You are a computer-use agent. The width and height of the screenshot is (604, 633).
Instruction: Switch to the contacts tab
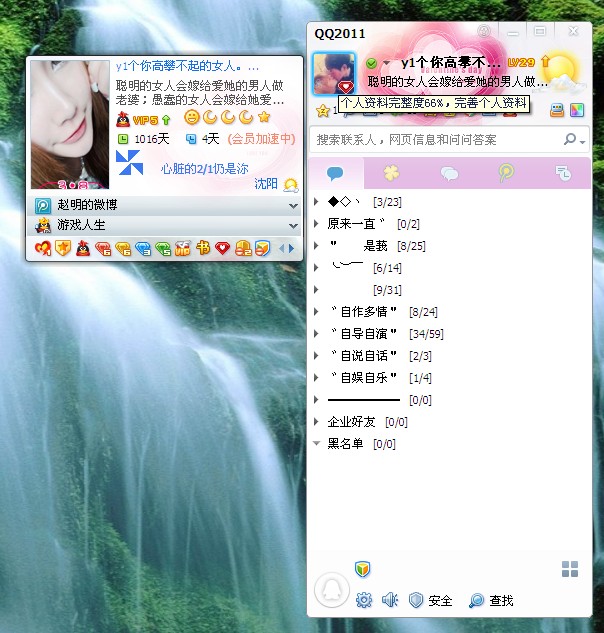[336, 173]
